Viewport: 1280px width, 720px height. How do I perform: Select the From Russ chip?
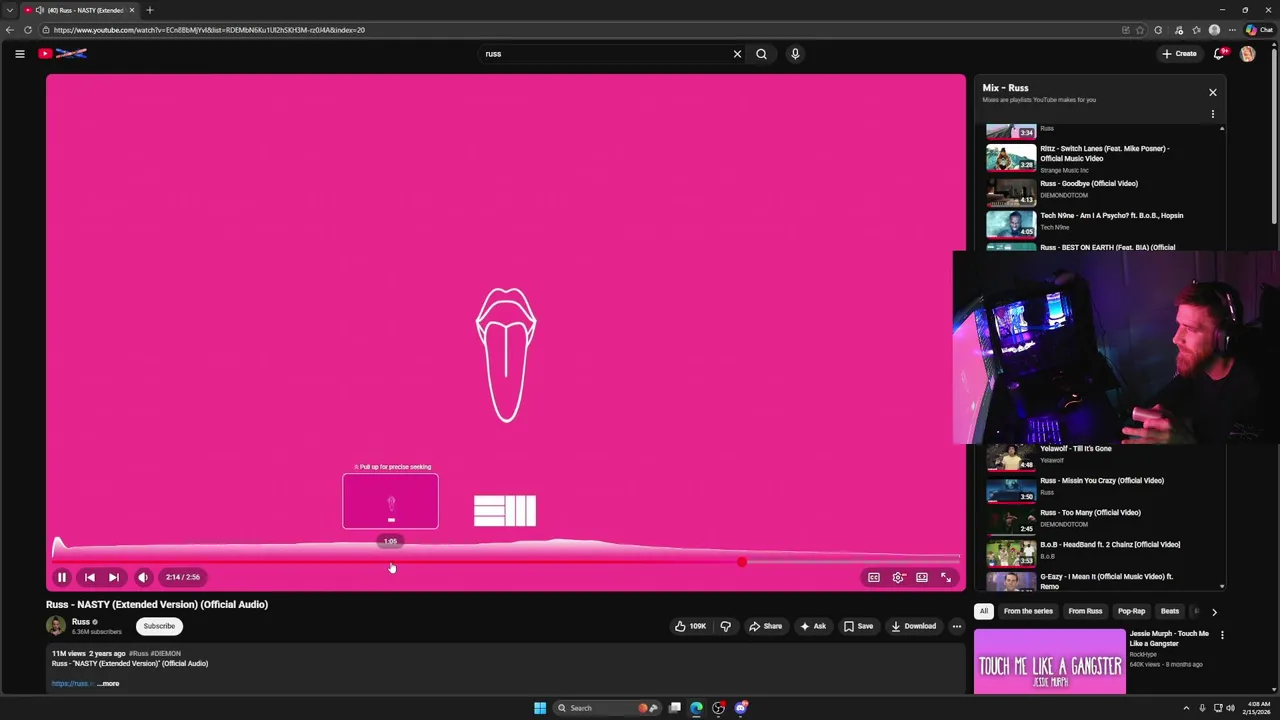(x=1085, y=611)
